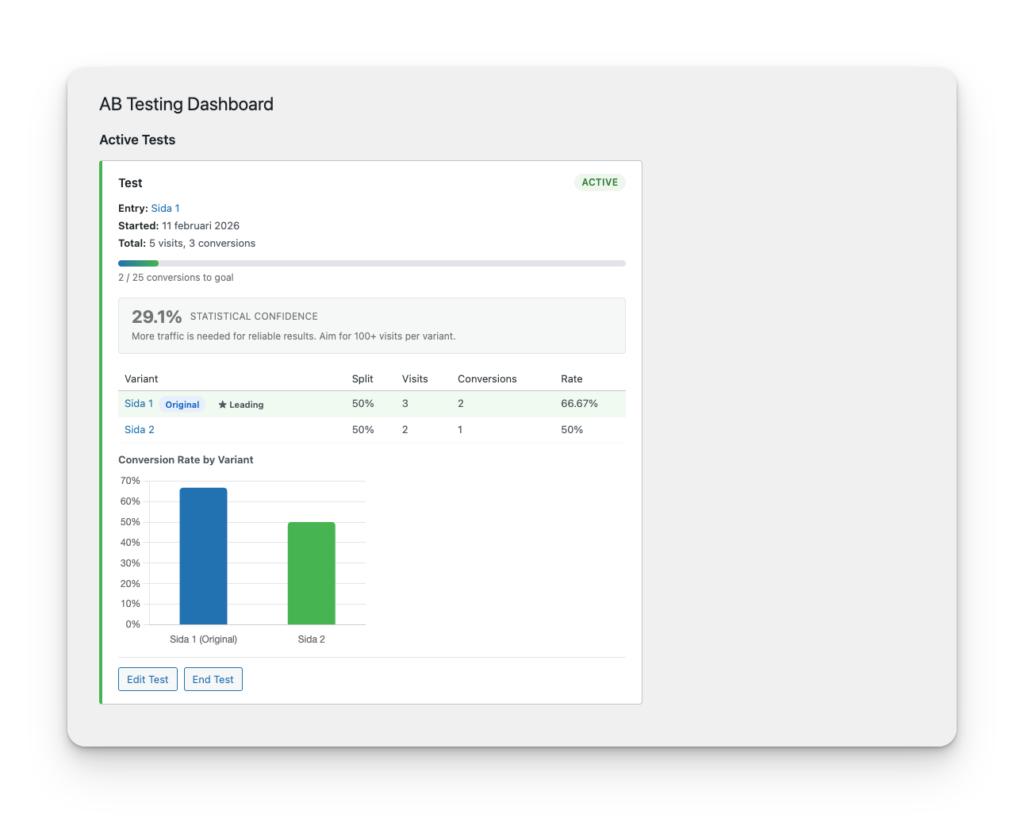Select the Active Tests section heading
Screen dimensions: 1024x814
pyautogui.click(x=137, y=139)
